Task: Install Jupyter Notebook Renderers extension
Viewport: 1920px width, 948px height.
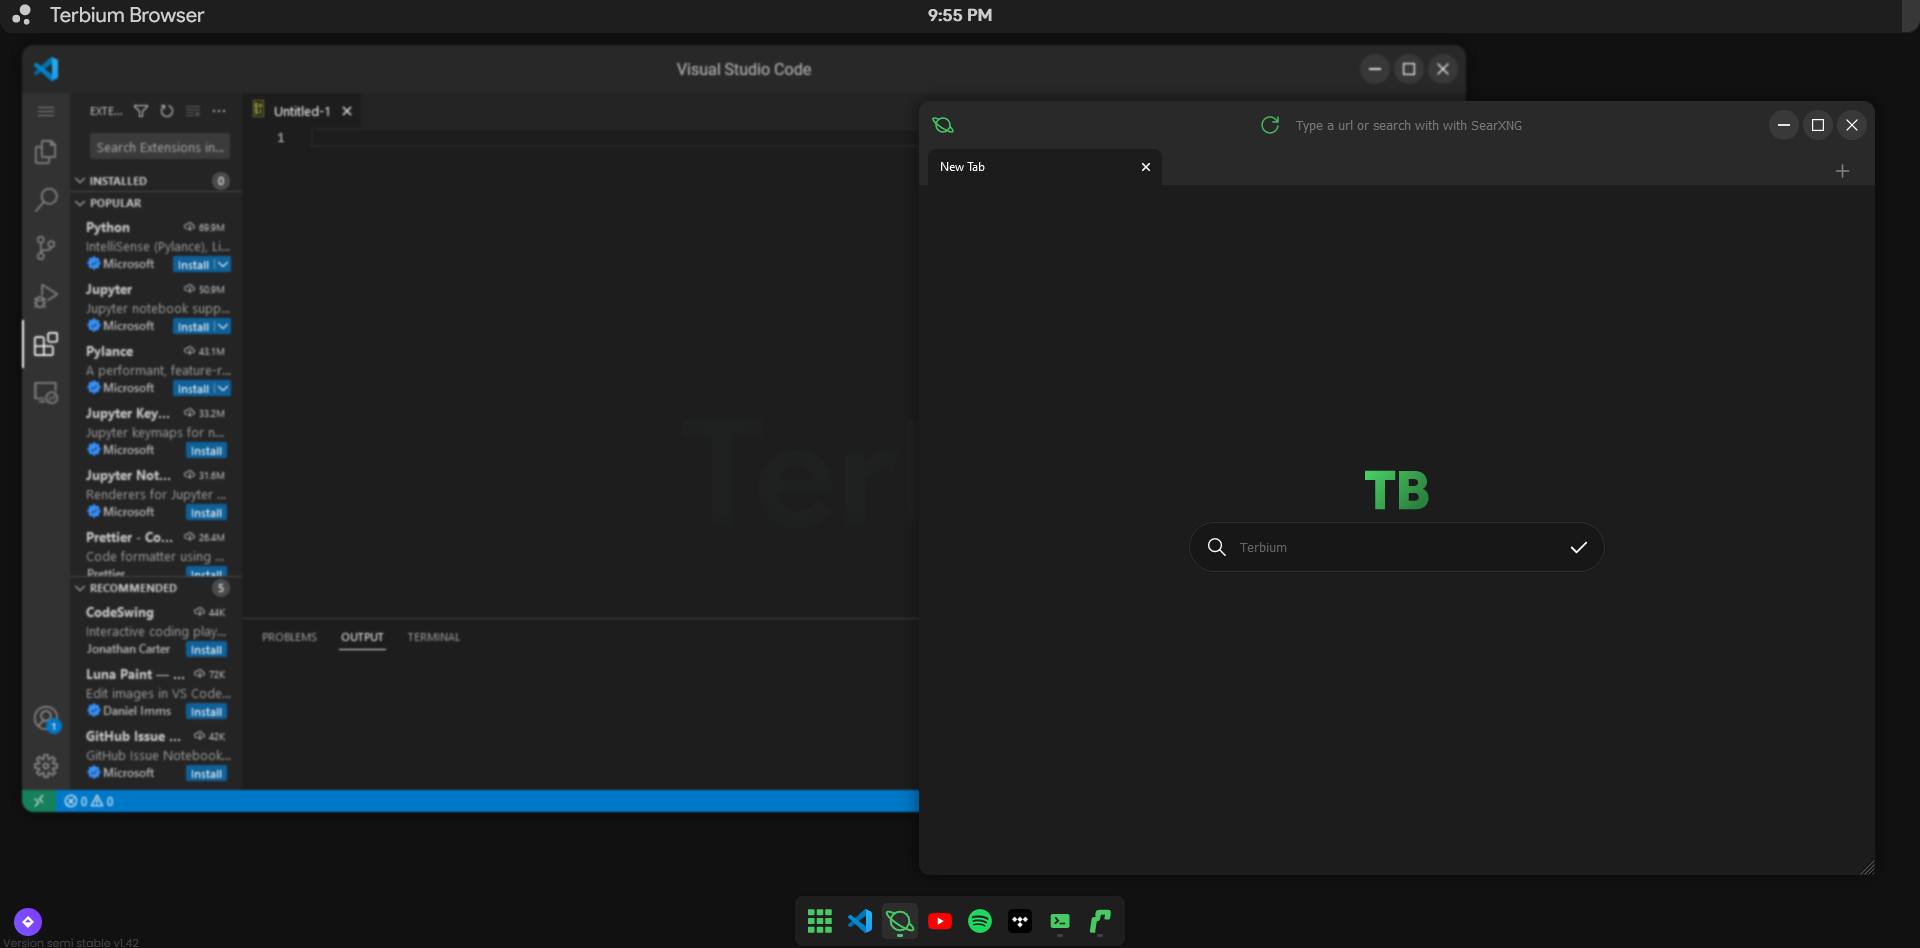Action: coord(206,513)
